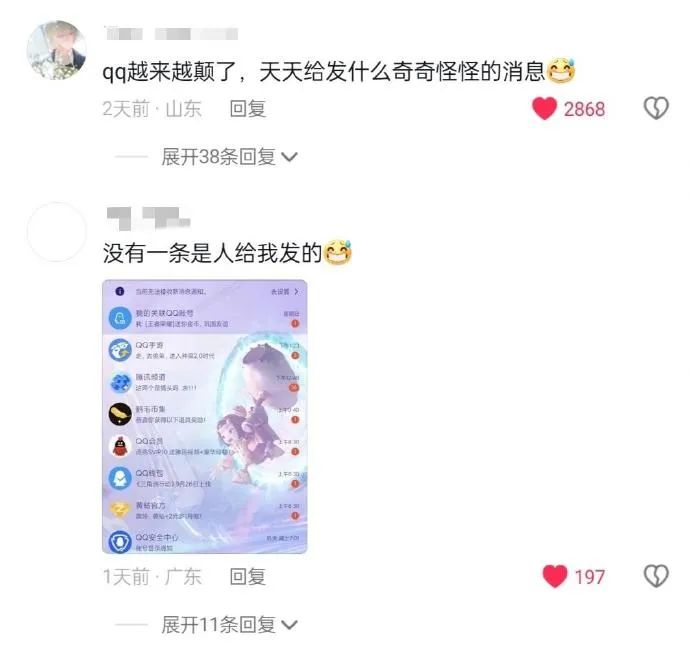The image size is (690, 651).
Task: Tap the laughing emoji after 奇奇怪怪的消息
Action: click(561, 70)
